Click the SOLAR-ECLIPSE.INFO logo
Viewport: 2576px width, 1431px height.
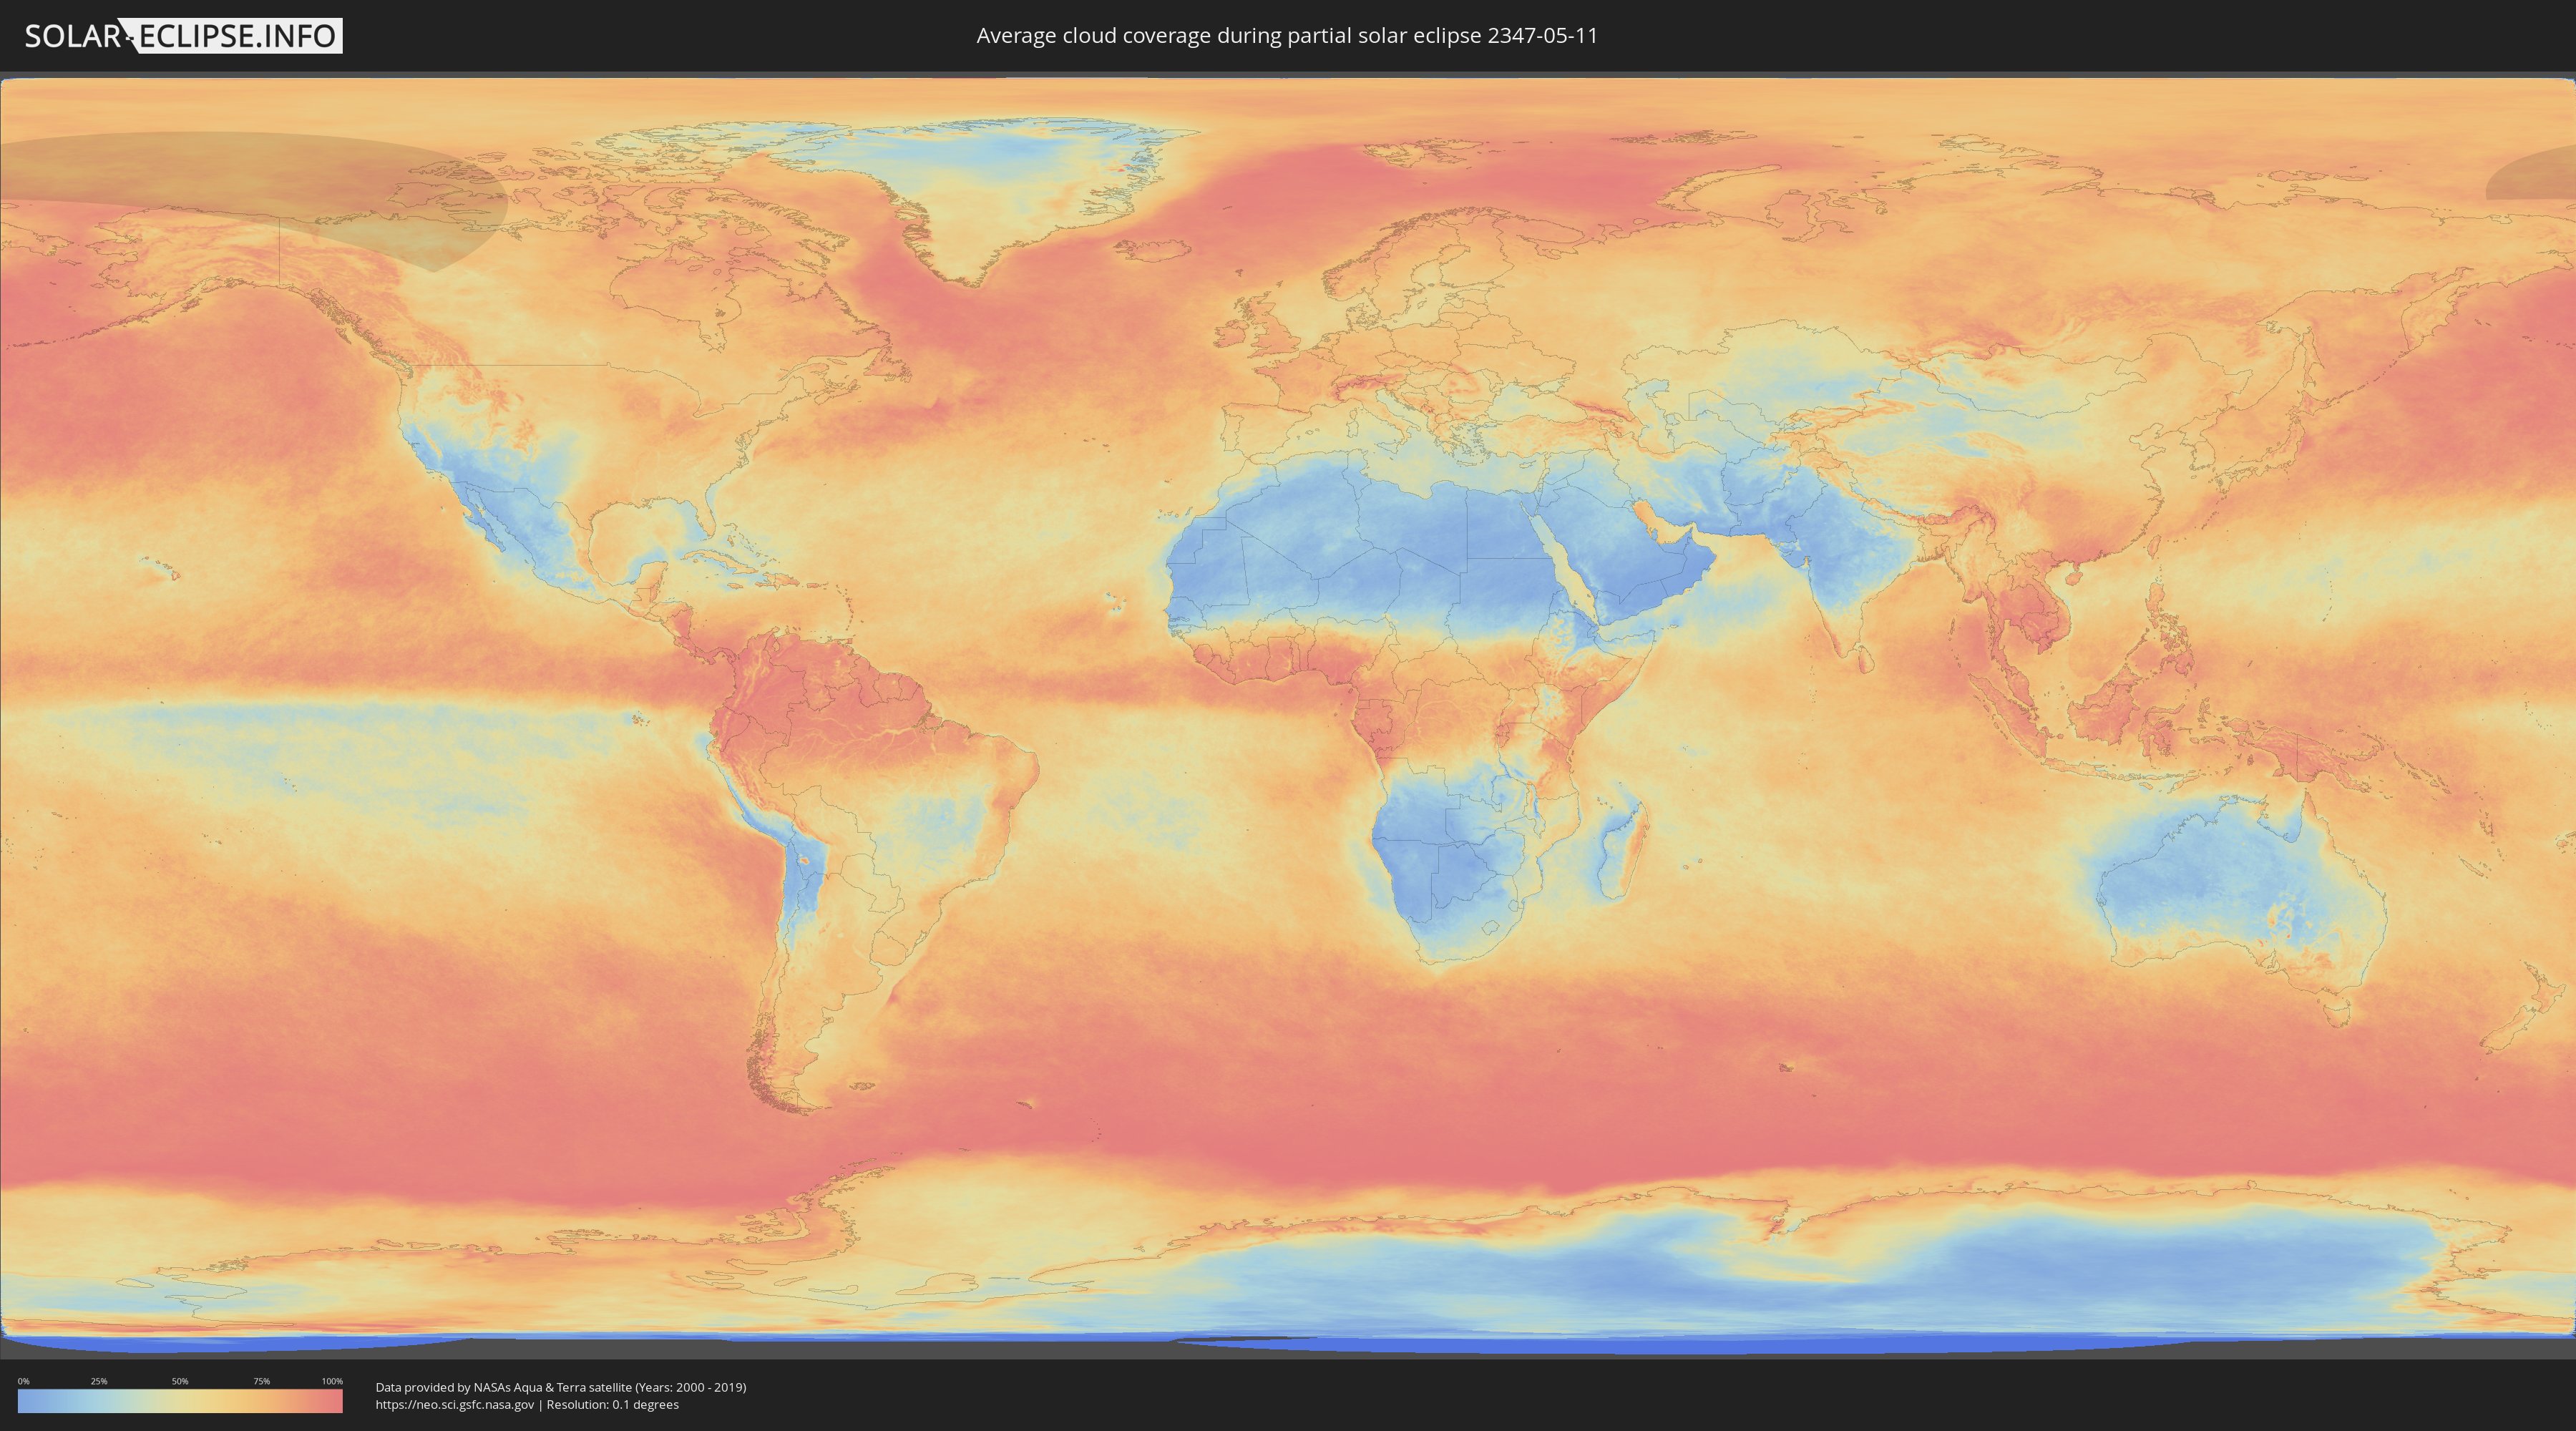point(183,36)
